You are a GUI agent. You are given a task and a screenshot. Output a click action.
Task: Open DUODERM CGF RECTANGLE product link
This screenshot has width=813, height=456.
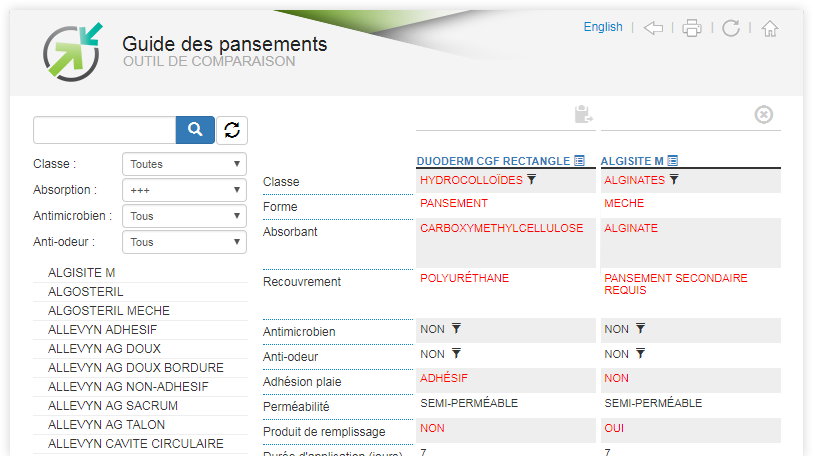[493, 161]
